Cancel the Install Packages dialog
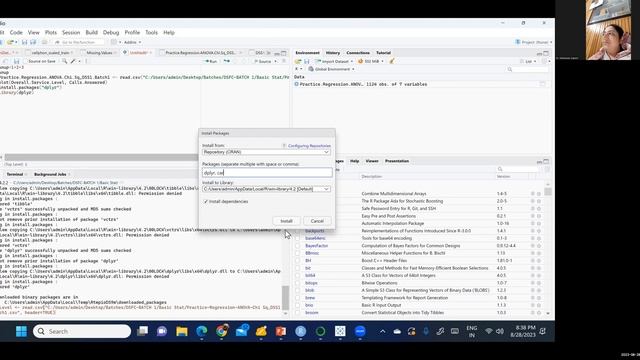 (317, 221)
